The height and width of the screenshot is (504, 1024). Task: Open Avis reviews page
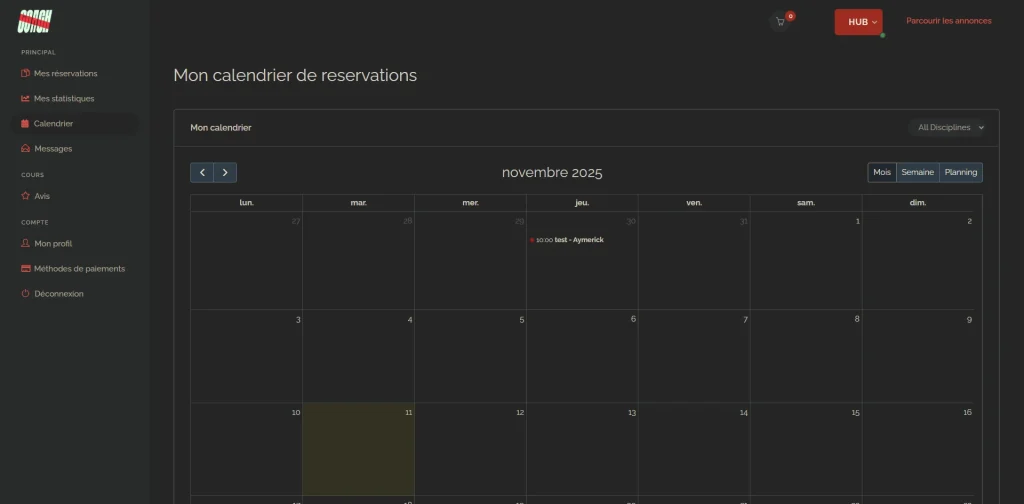42,196
